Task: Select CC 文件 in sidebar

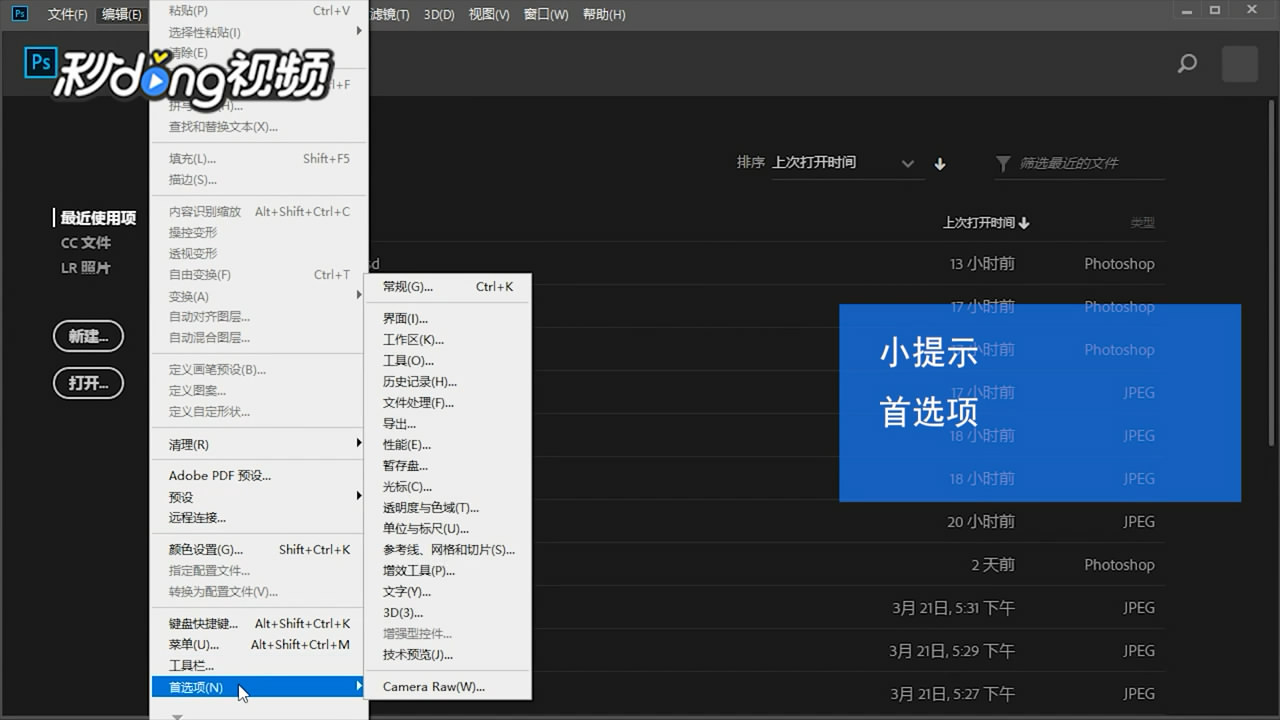Action: [x=86, y=243]
